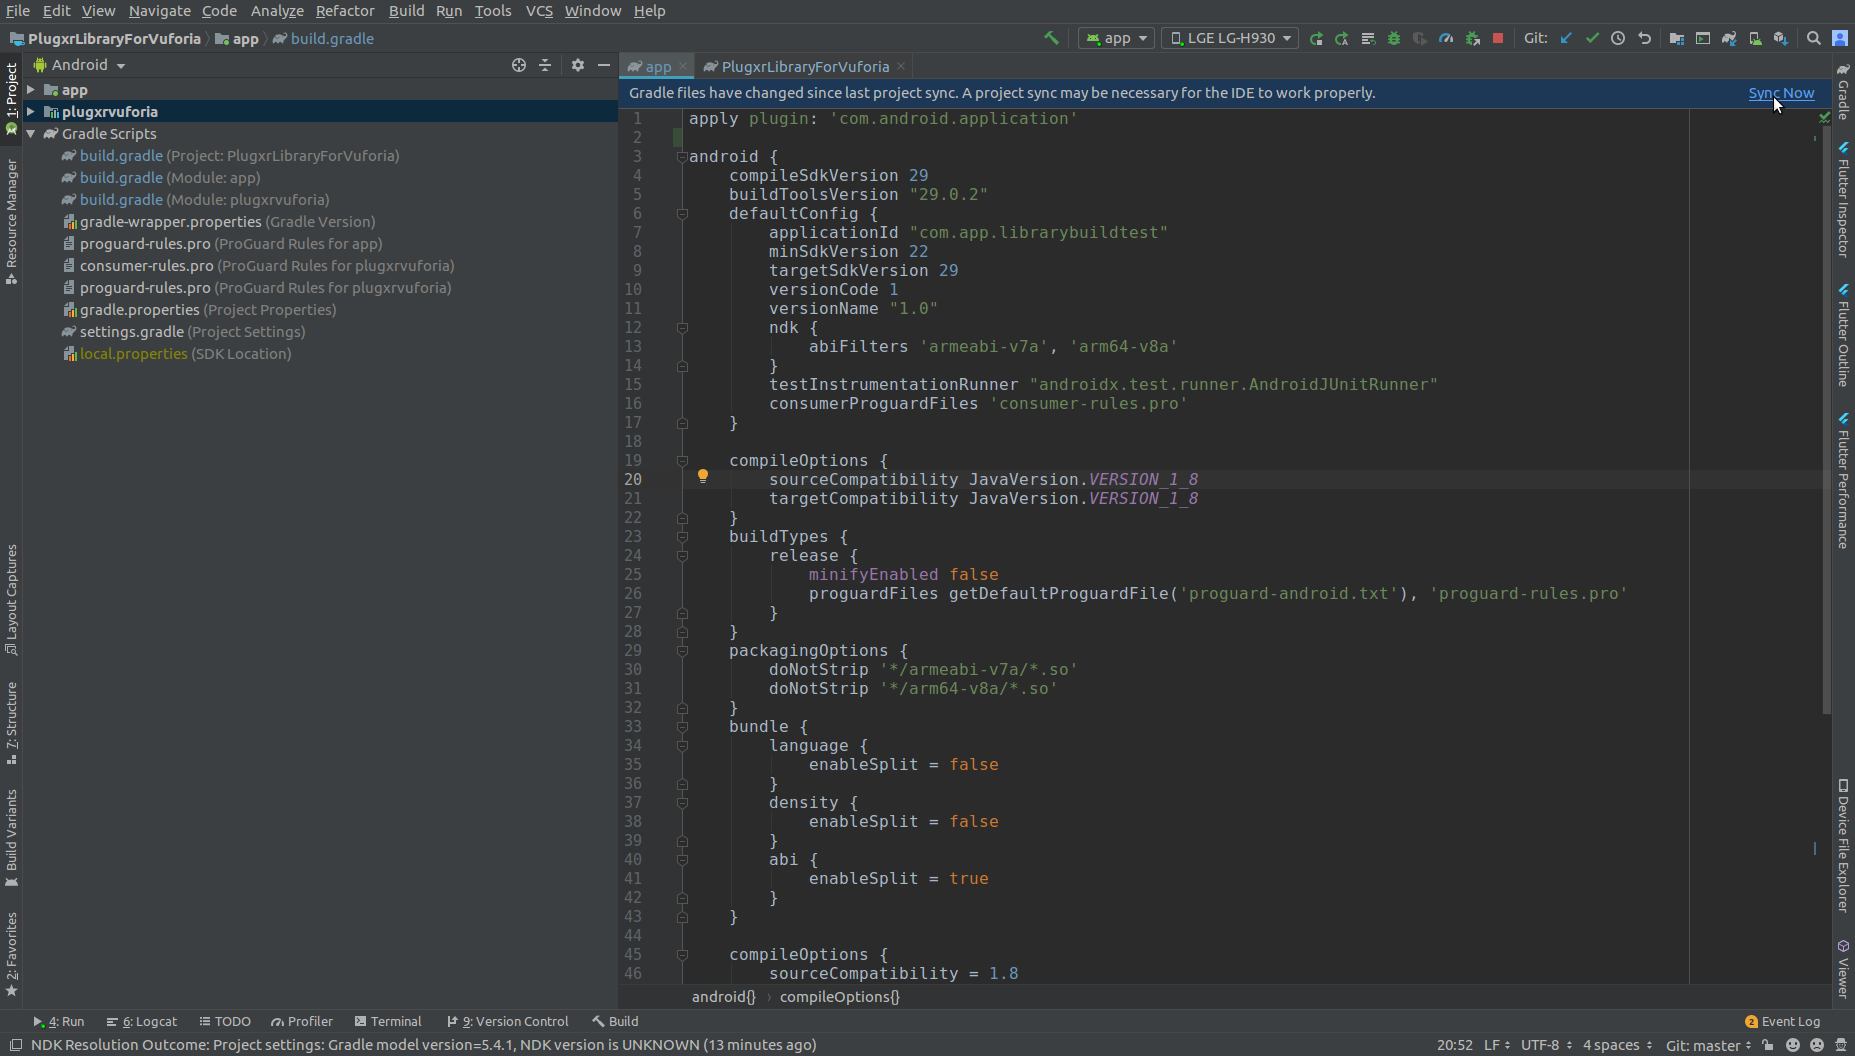Viewport: 1855px width, 1056px height.
Task: Open the Terminal tool window
Action: 388,1022
